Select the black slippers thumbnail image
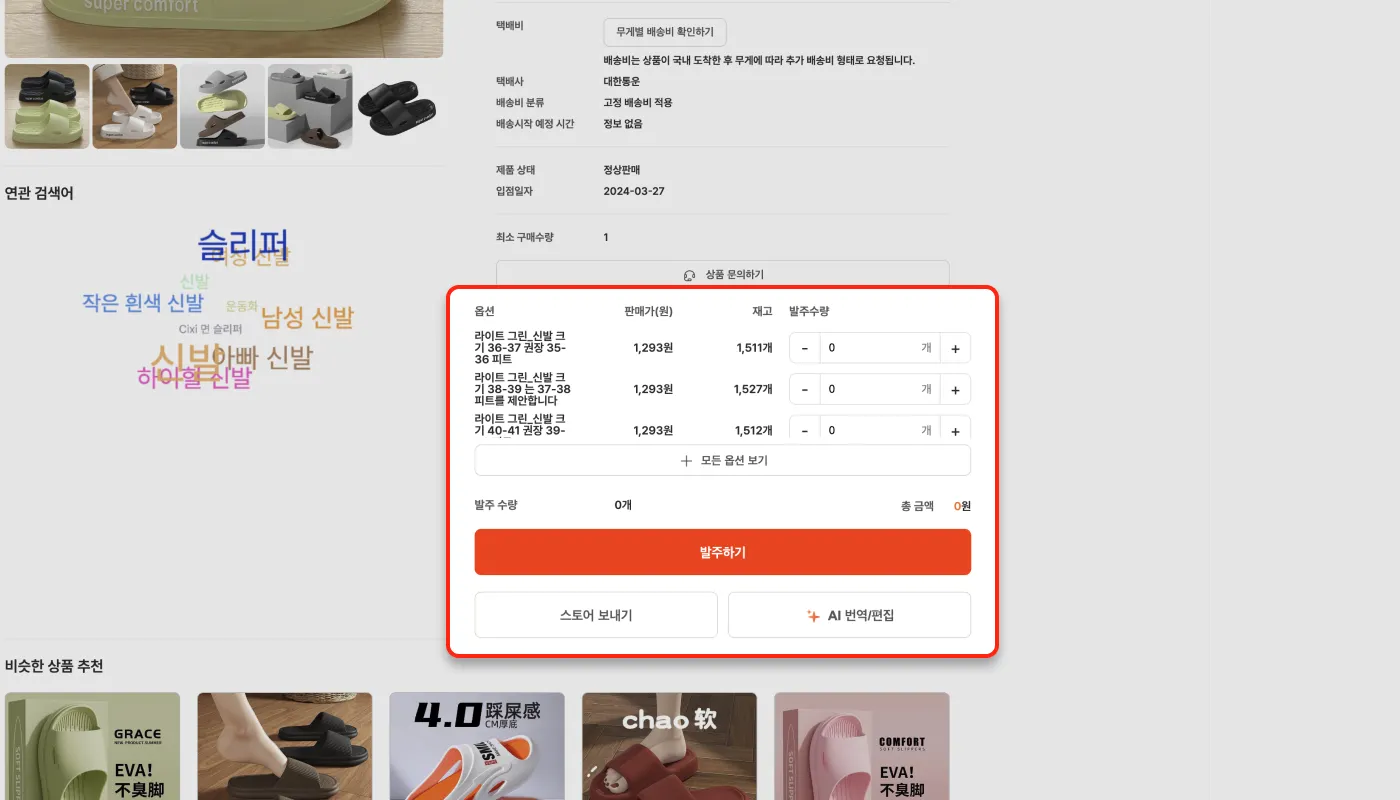Viewport: 1400px width, 800px height. (397, 107)
